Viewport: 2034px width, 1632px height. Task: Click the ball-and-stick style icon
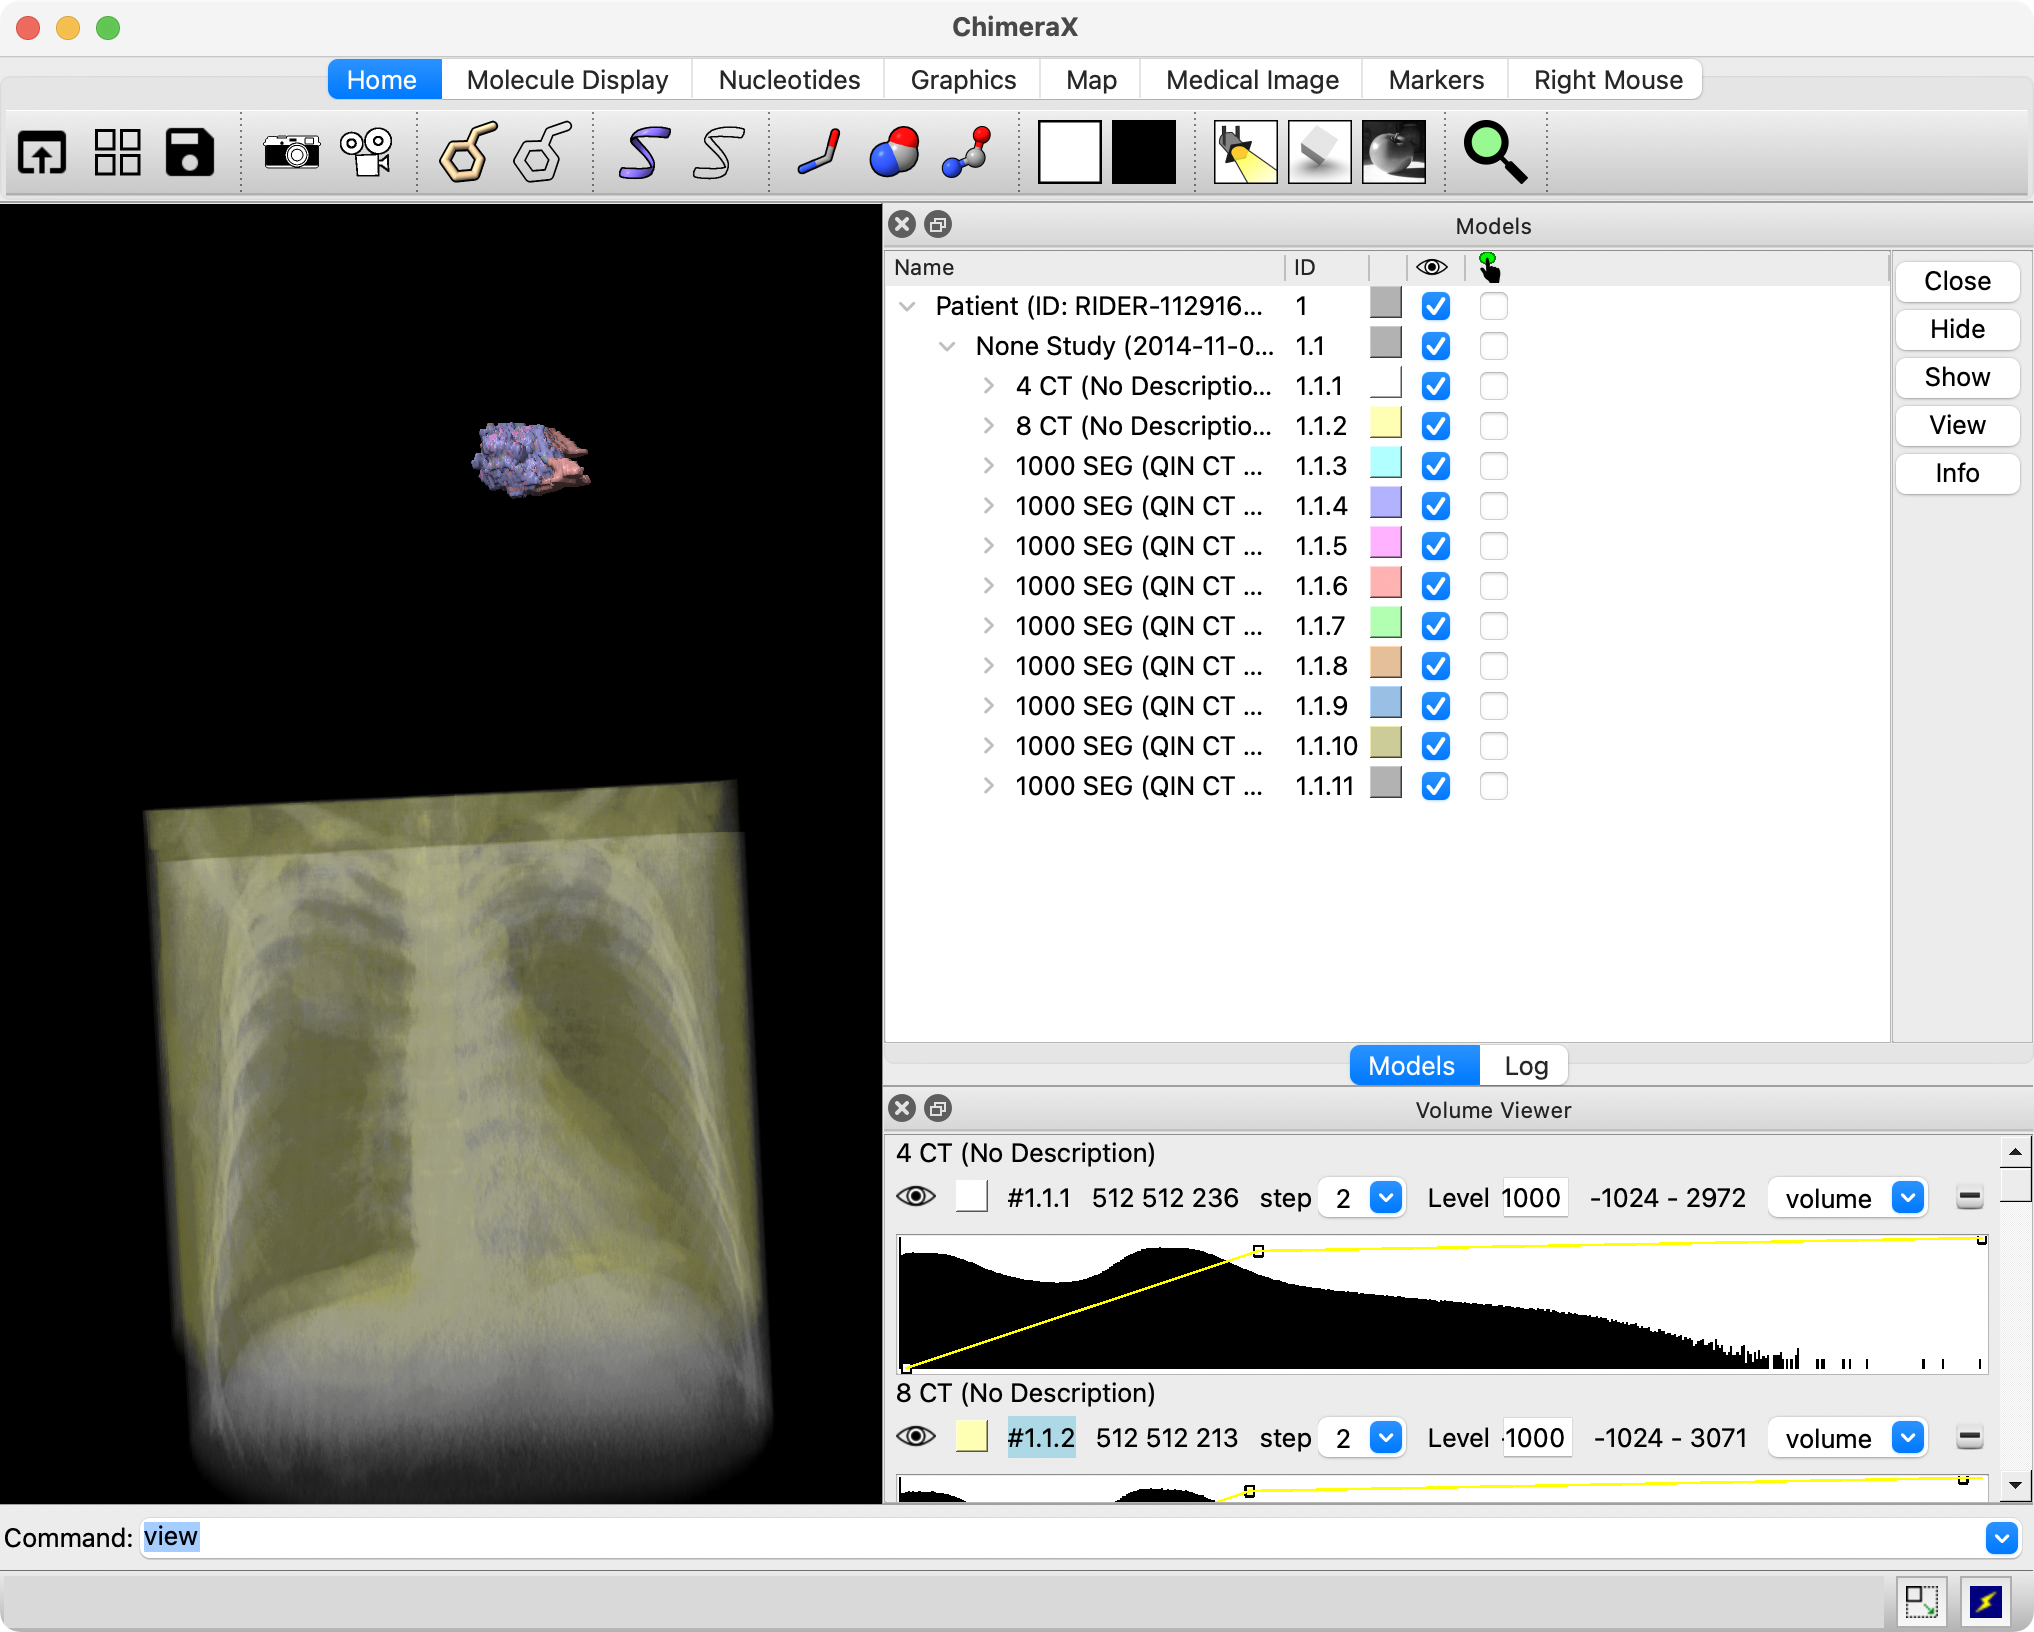[967, 152]
